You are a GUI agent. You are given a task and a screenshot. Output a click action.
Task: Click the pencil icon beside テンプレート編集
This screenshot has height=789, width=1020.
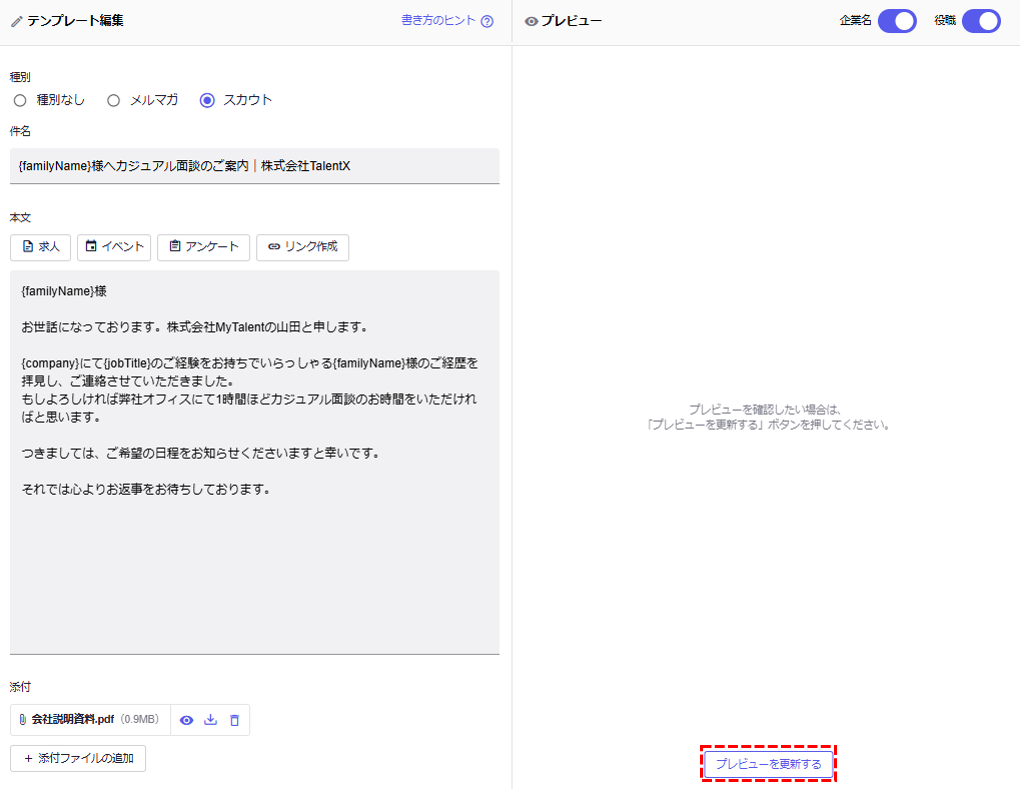coord(16,21)
